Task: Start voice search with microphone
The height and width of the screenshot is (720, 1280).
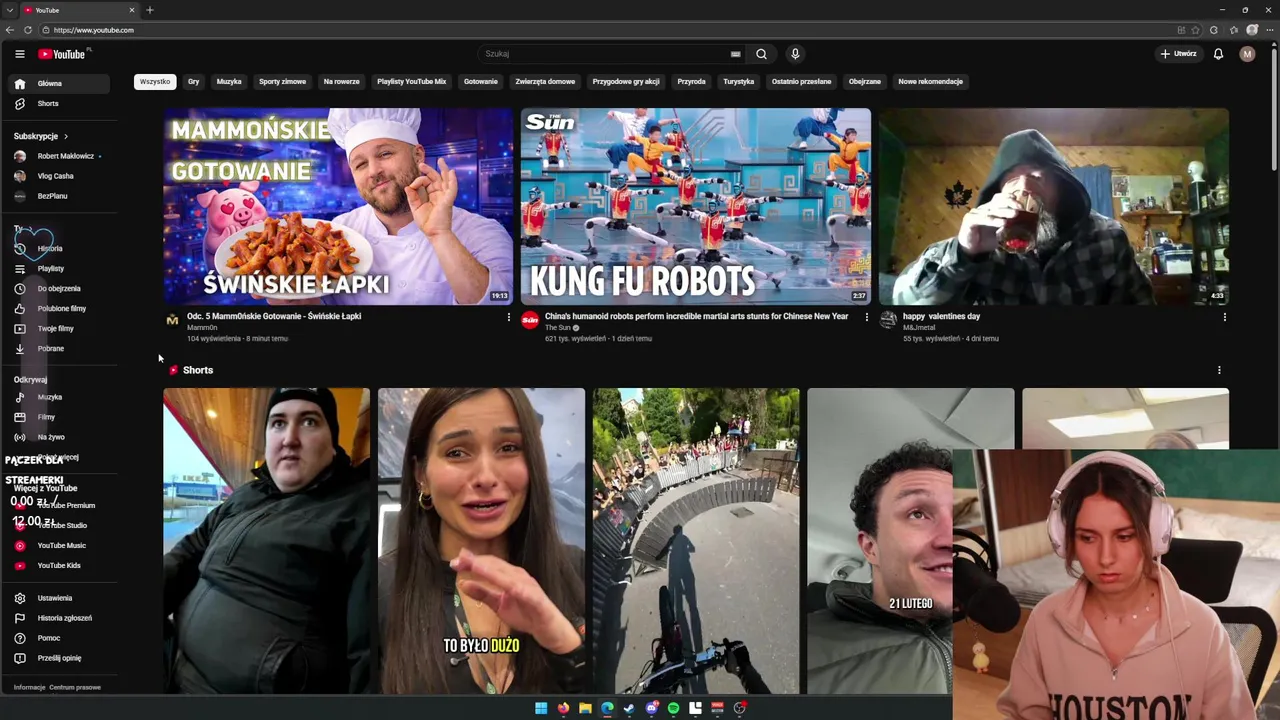Action: click(x=795, y=54)
